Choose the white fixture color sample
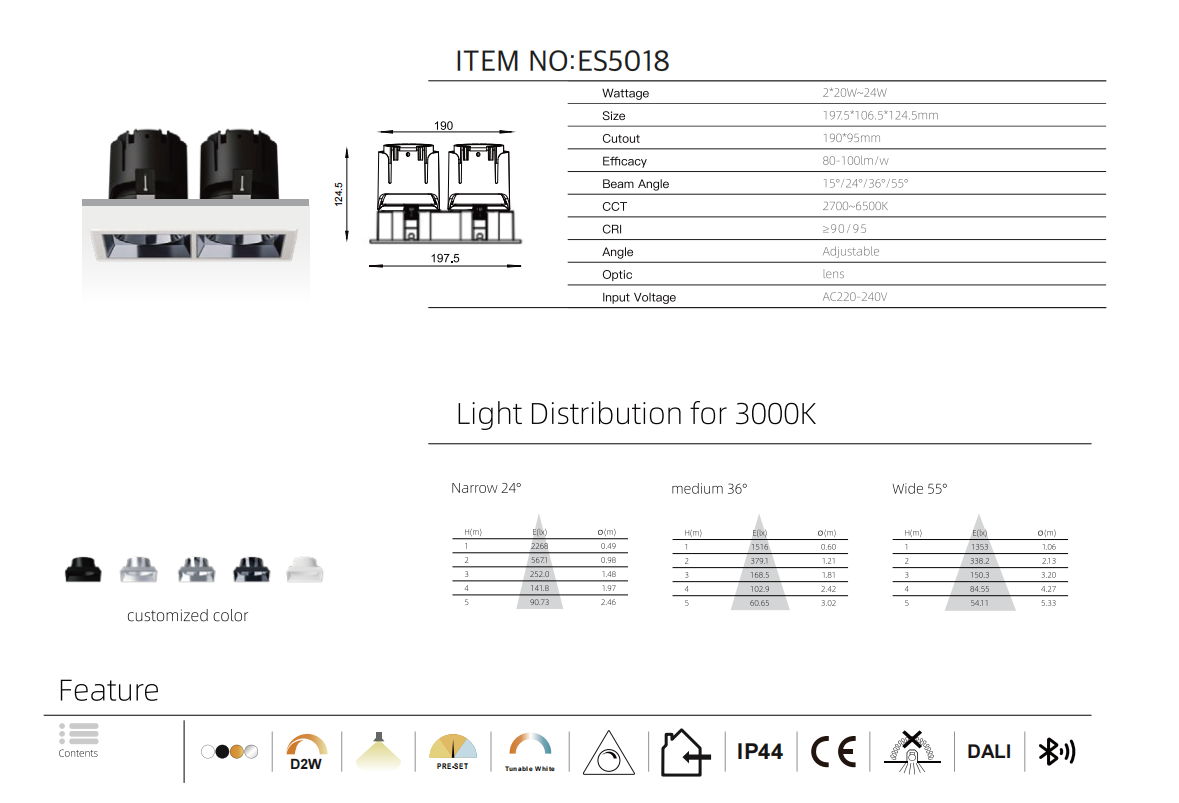Screen dimensions: 1179x803 [x=305, y=570]
